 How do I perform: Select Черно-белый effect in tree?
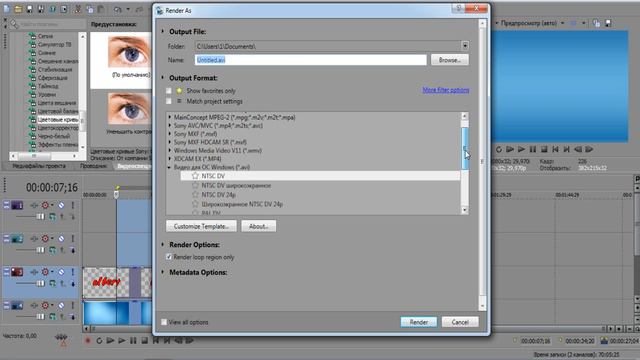point(54,136)
